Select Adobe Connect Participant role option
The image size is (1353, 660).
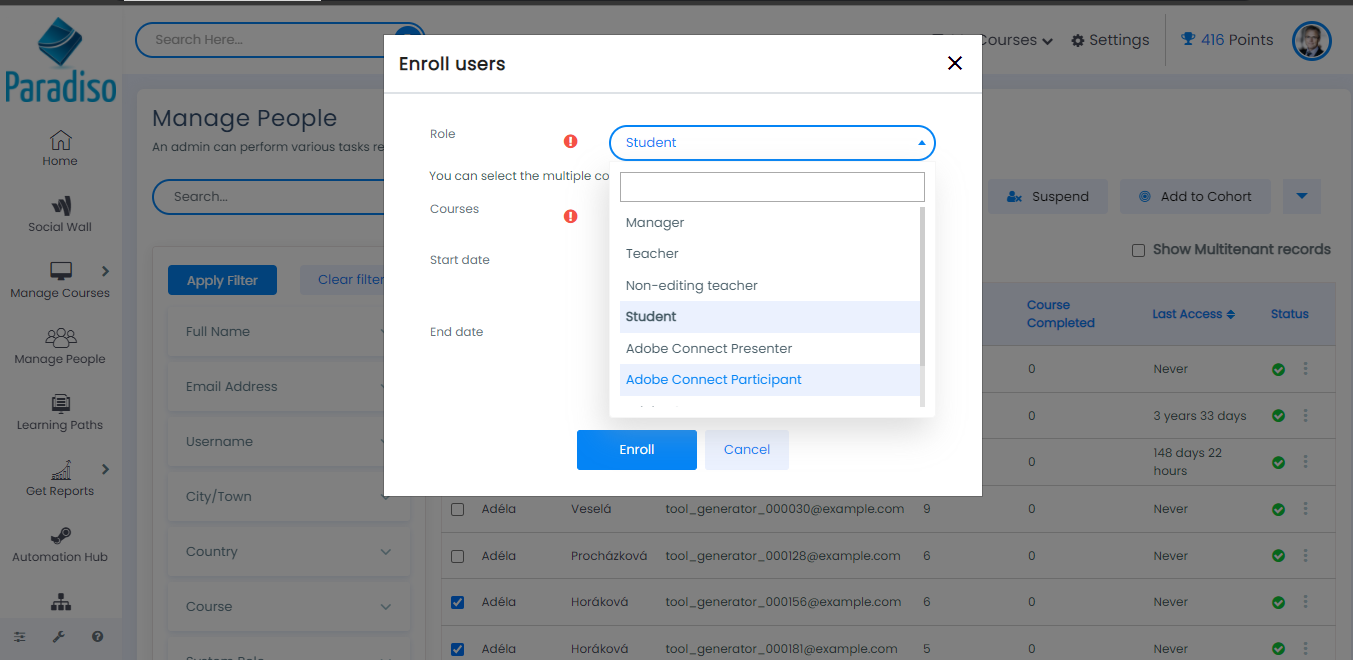[713, 380]
